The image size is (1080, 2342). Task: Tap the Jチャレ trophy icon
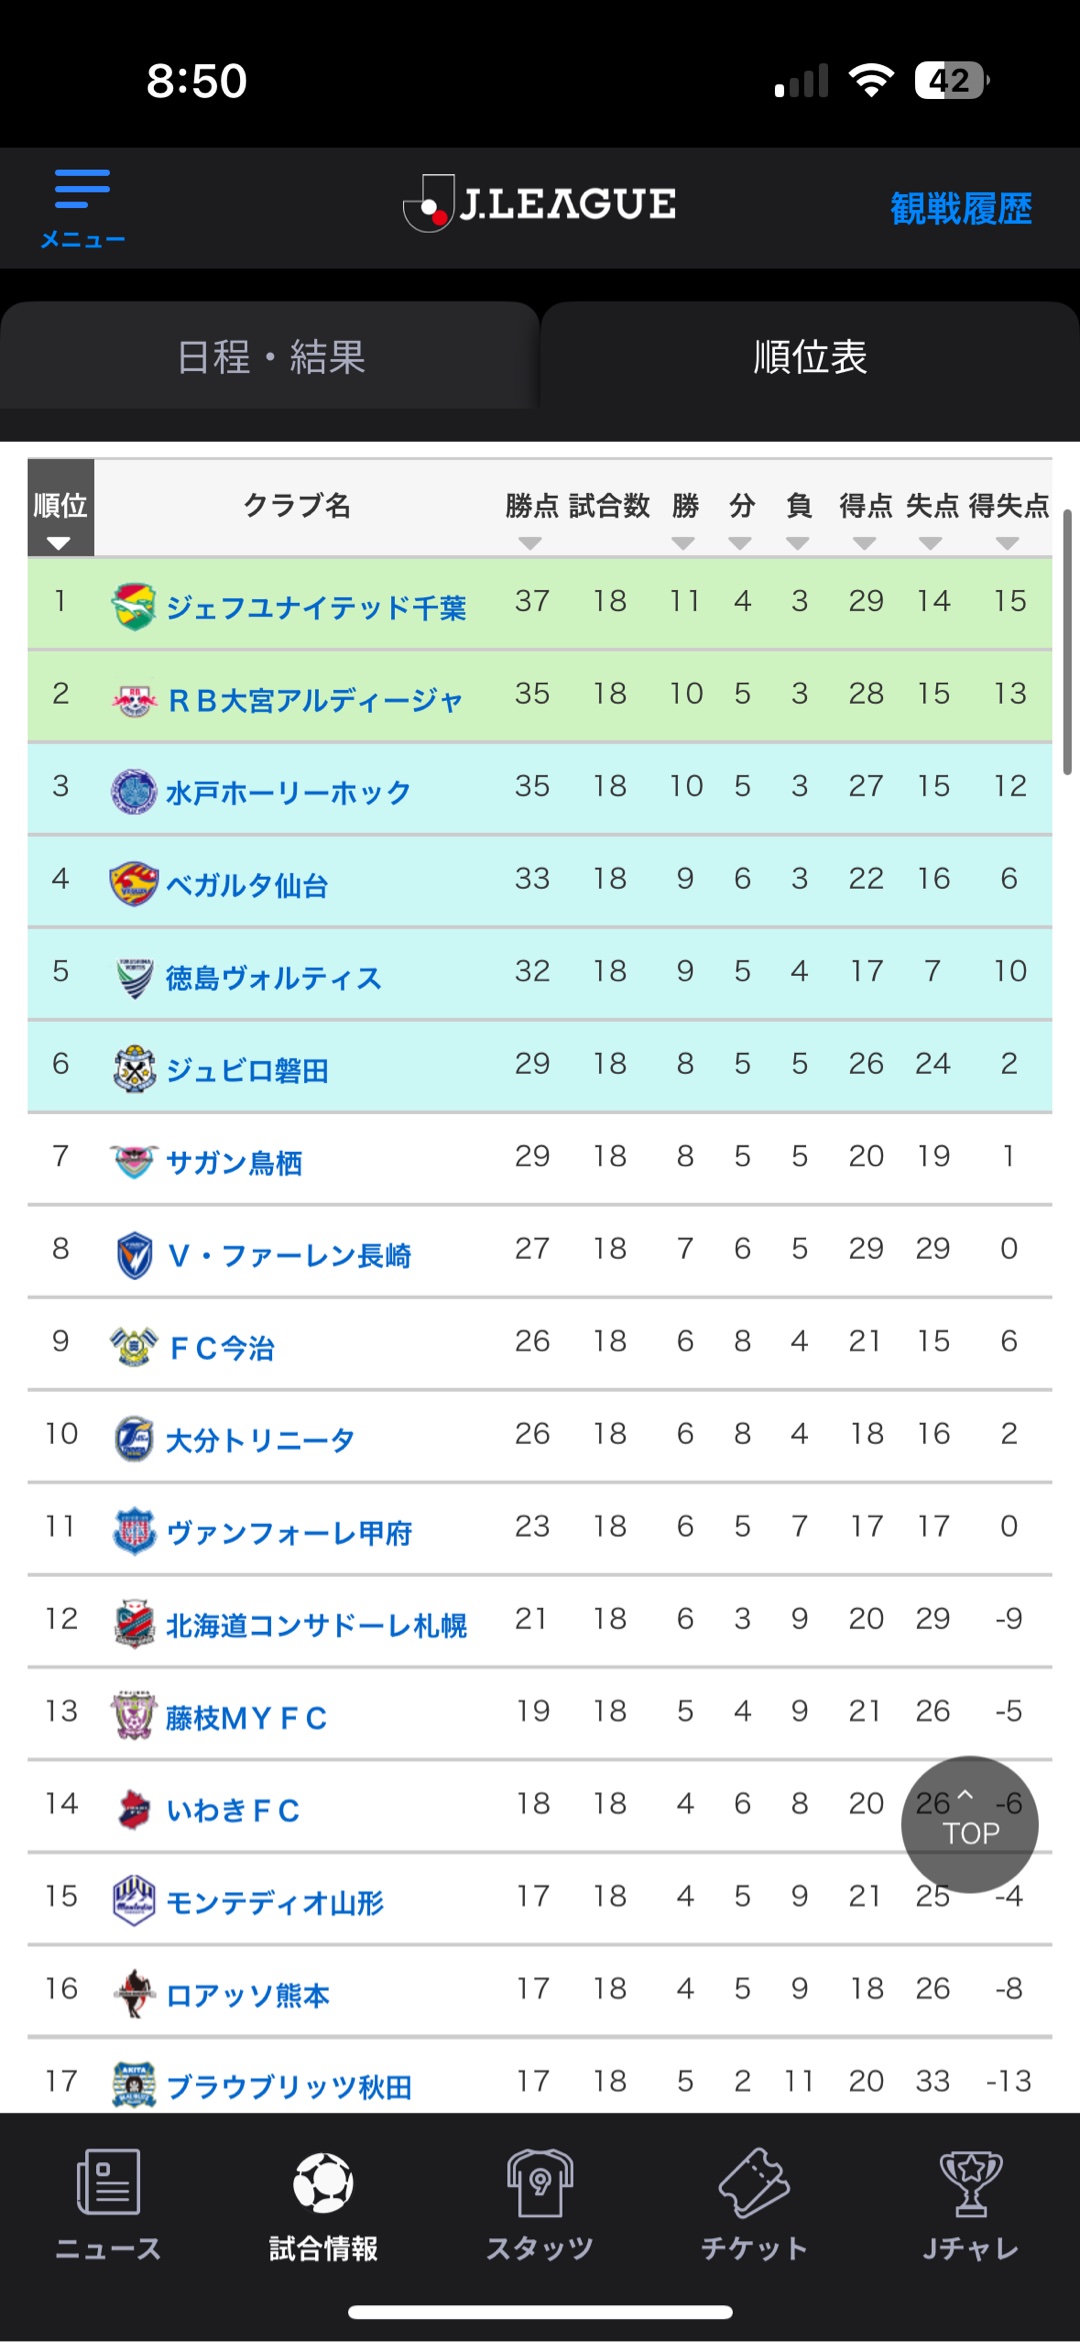(970, 2182)
